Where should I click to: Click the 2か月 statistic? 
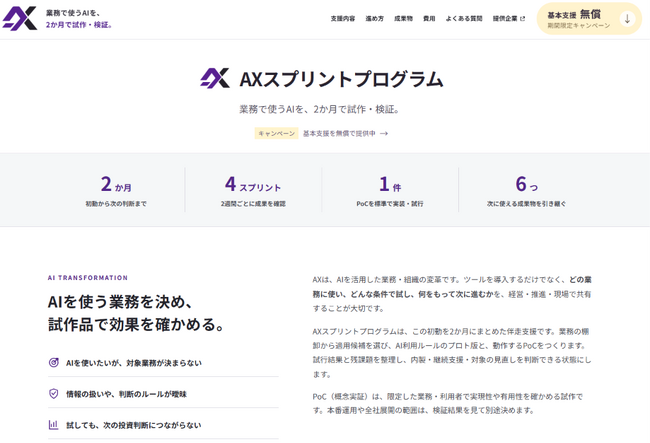(x=116, y=184)
